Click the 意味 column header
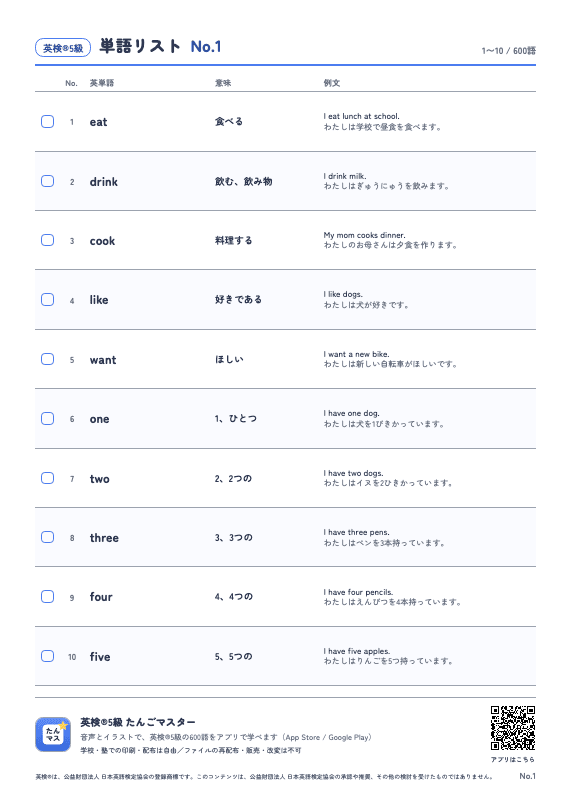This screenshot has width=572, height=809. point(223,83)
